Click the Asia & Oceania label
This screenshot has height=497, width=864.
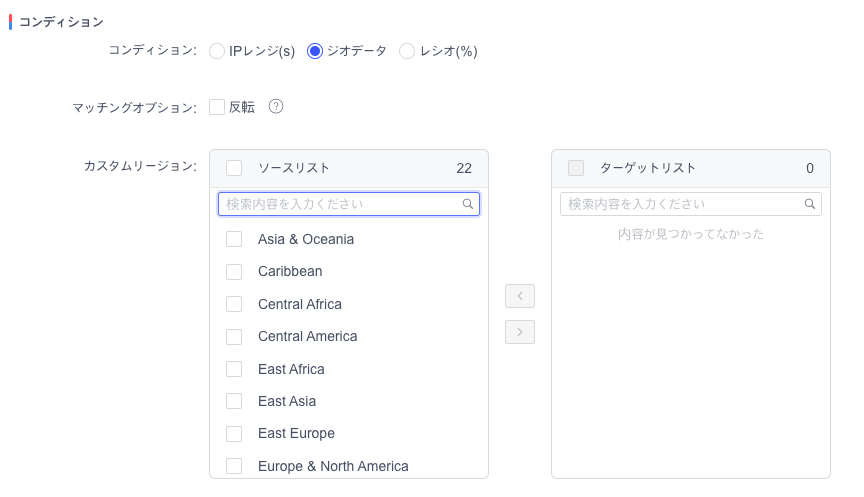tap(306, 239)
